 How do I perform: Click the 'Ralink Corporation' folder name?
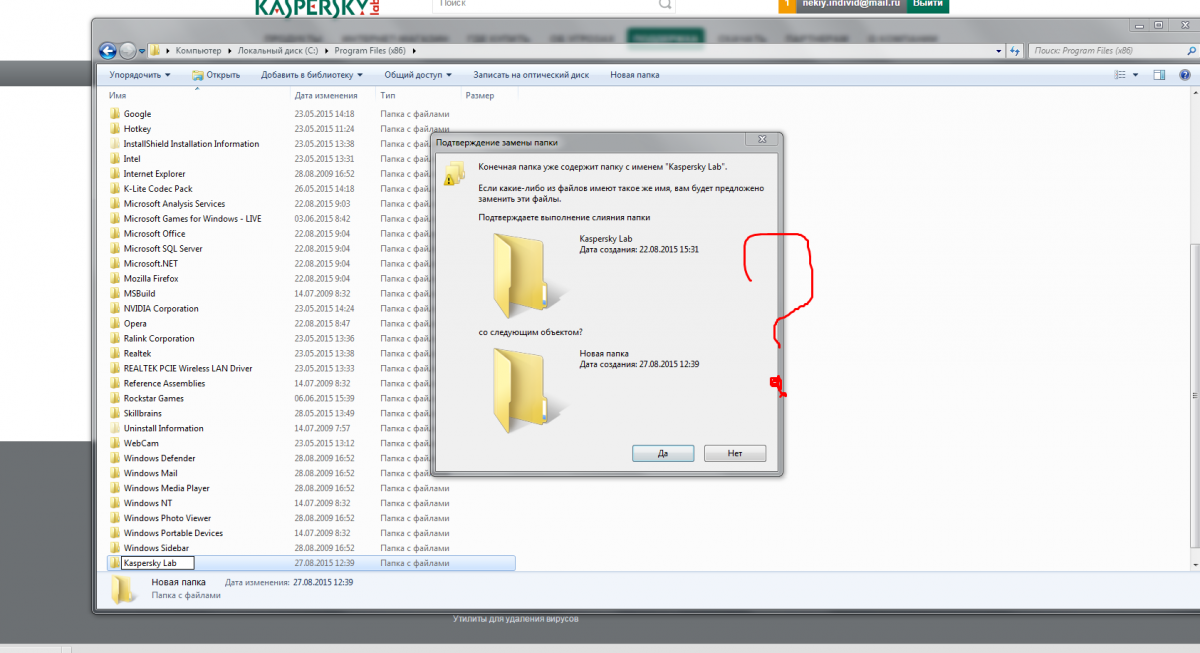pos(159,339)
